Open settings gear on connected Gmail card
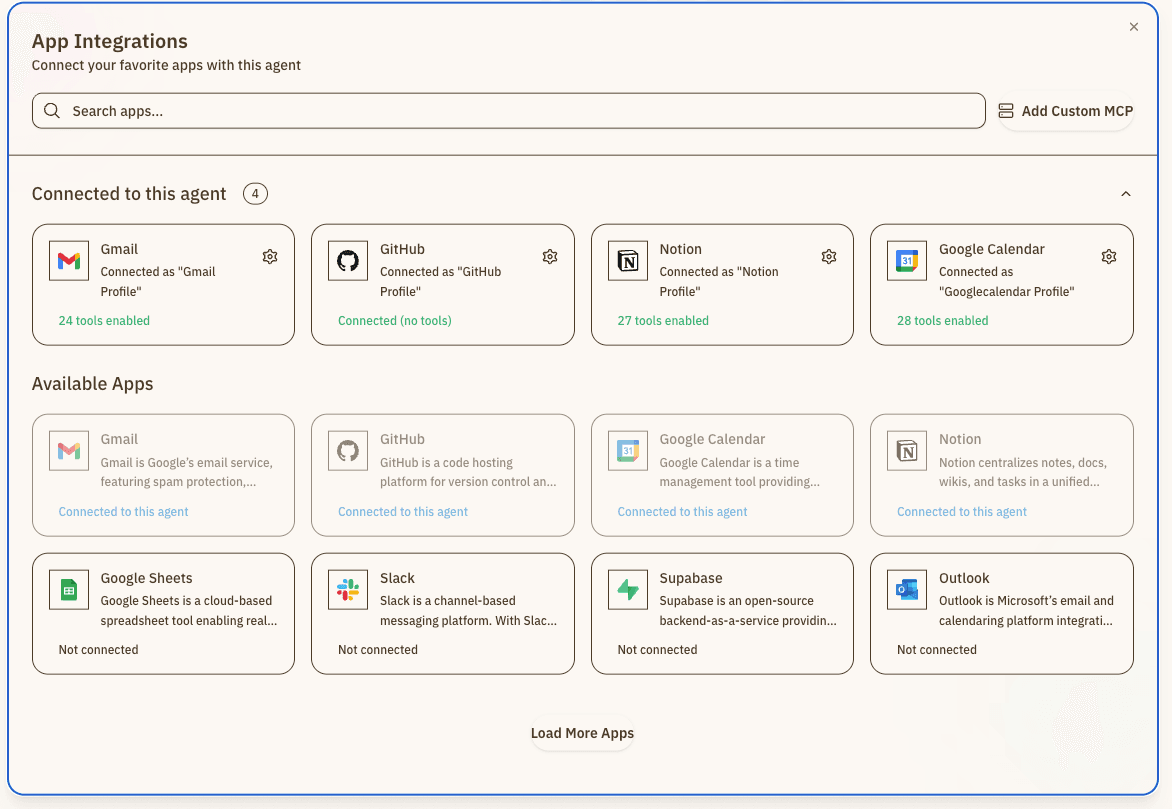The height and width of the screenshot is (809, 1172). 270,257
